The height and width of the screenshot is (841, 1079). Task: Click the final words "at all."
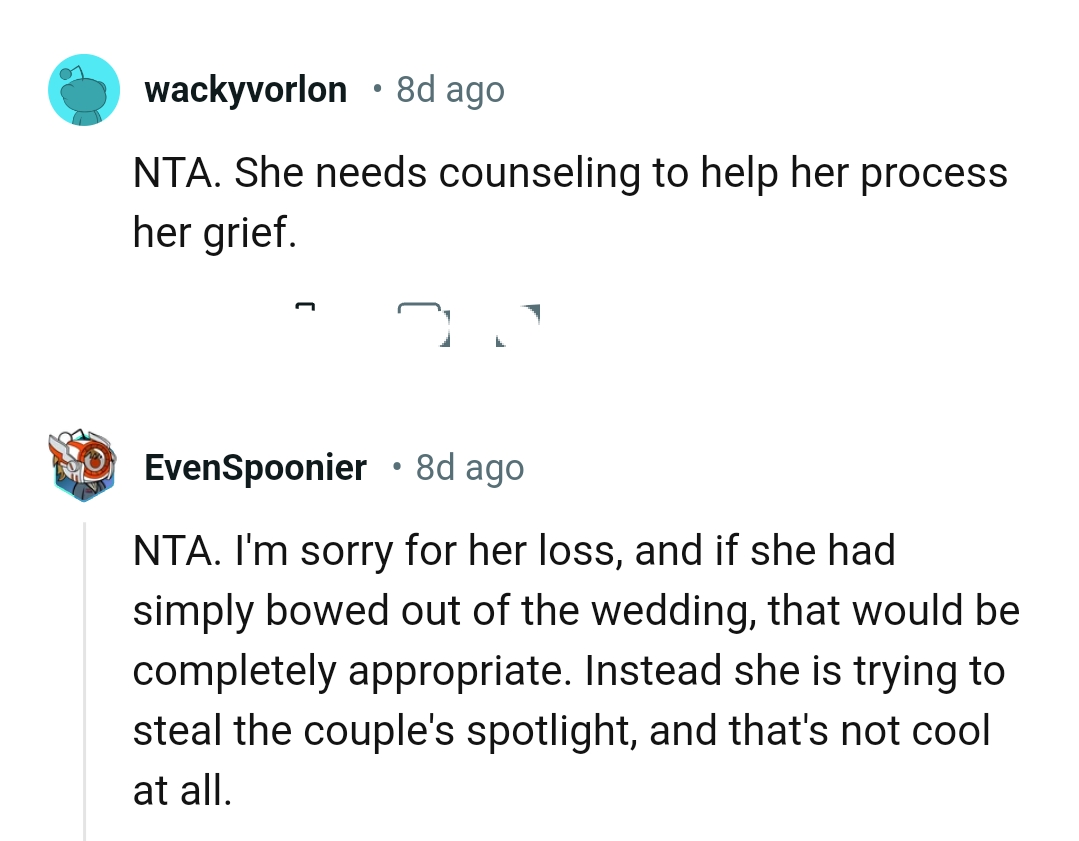(182, 790)
